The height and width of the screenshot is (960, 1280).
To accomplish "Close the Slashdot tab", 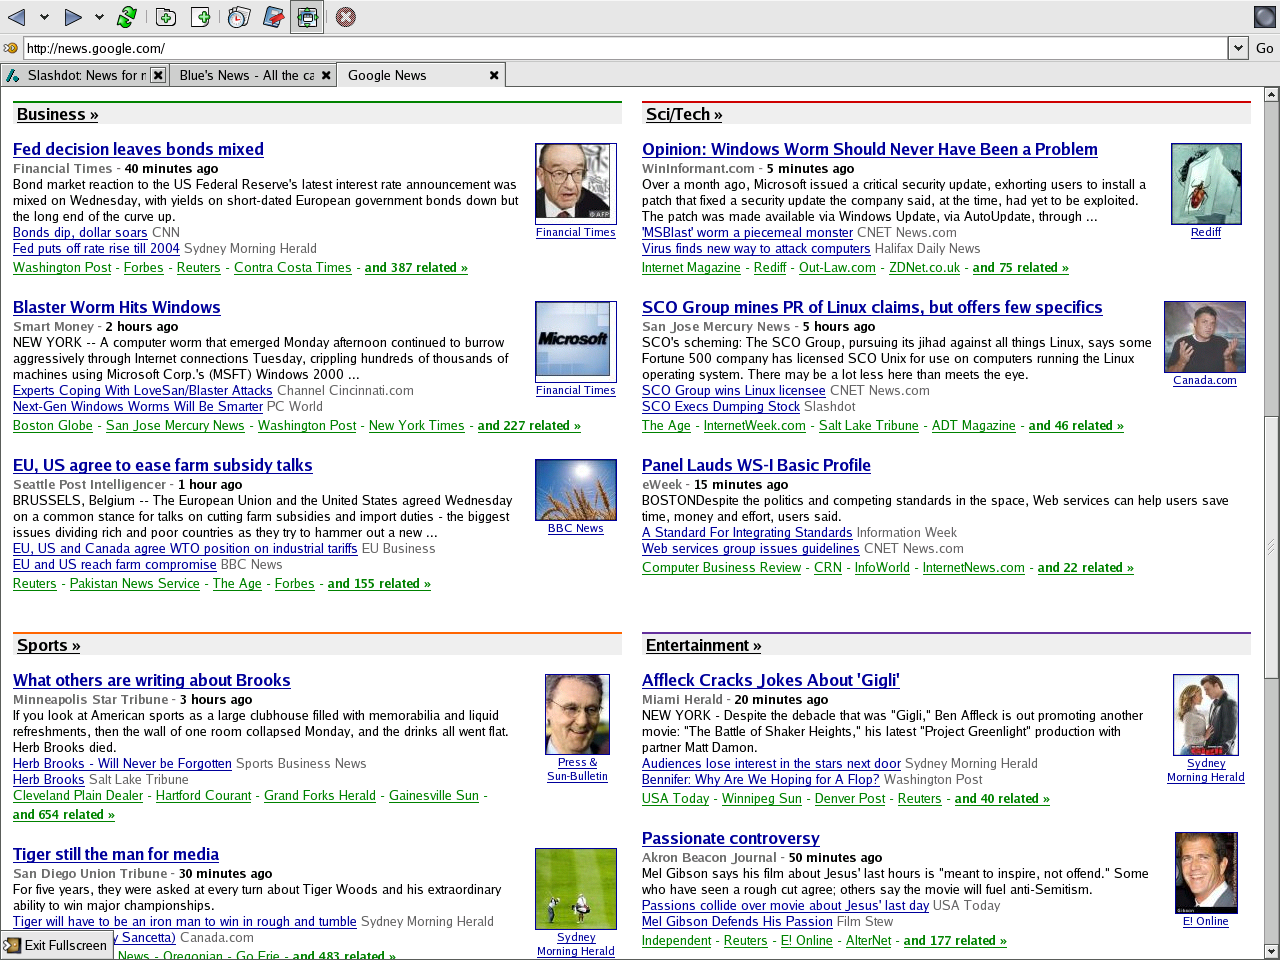I will [x=157, y=75].
